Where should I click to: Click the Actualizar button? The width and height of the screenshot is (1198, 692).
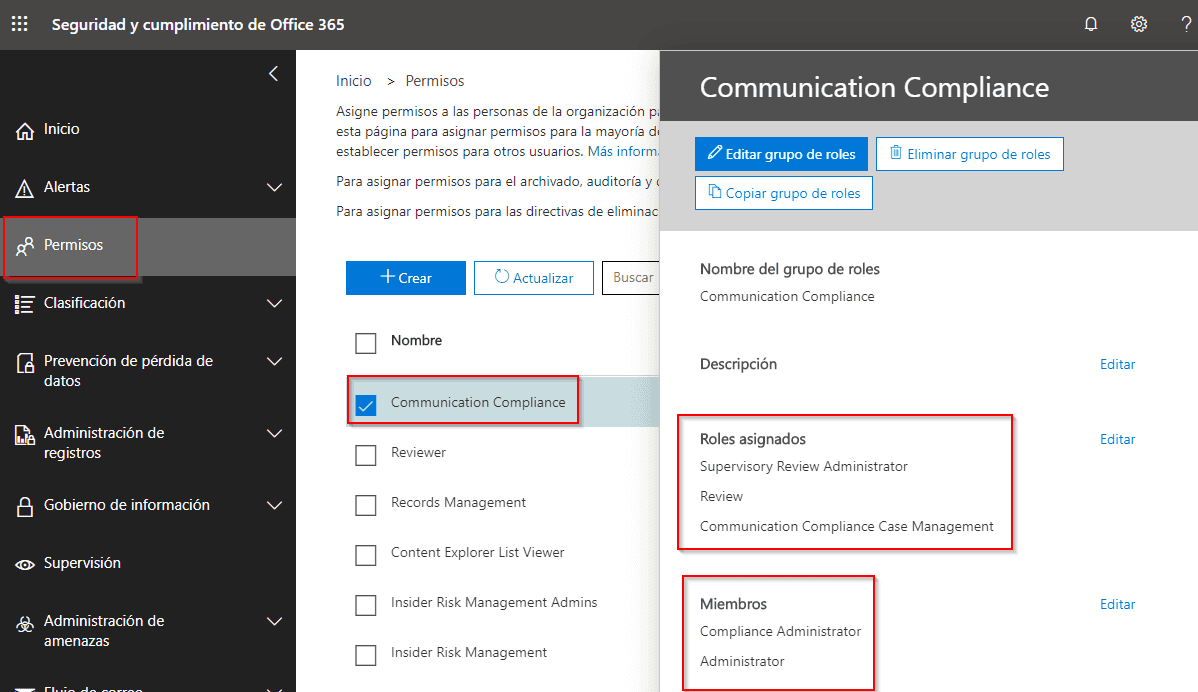533,278
